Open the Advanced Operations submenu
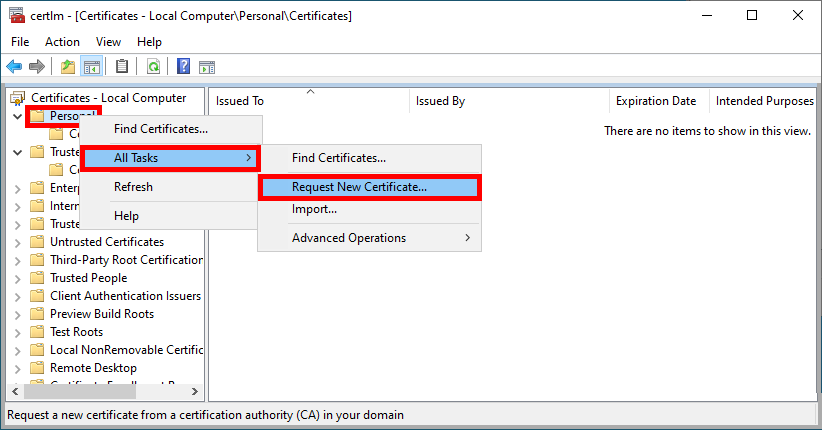 click(370, 238)
